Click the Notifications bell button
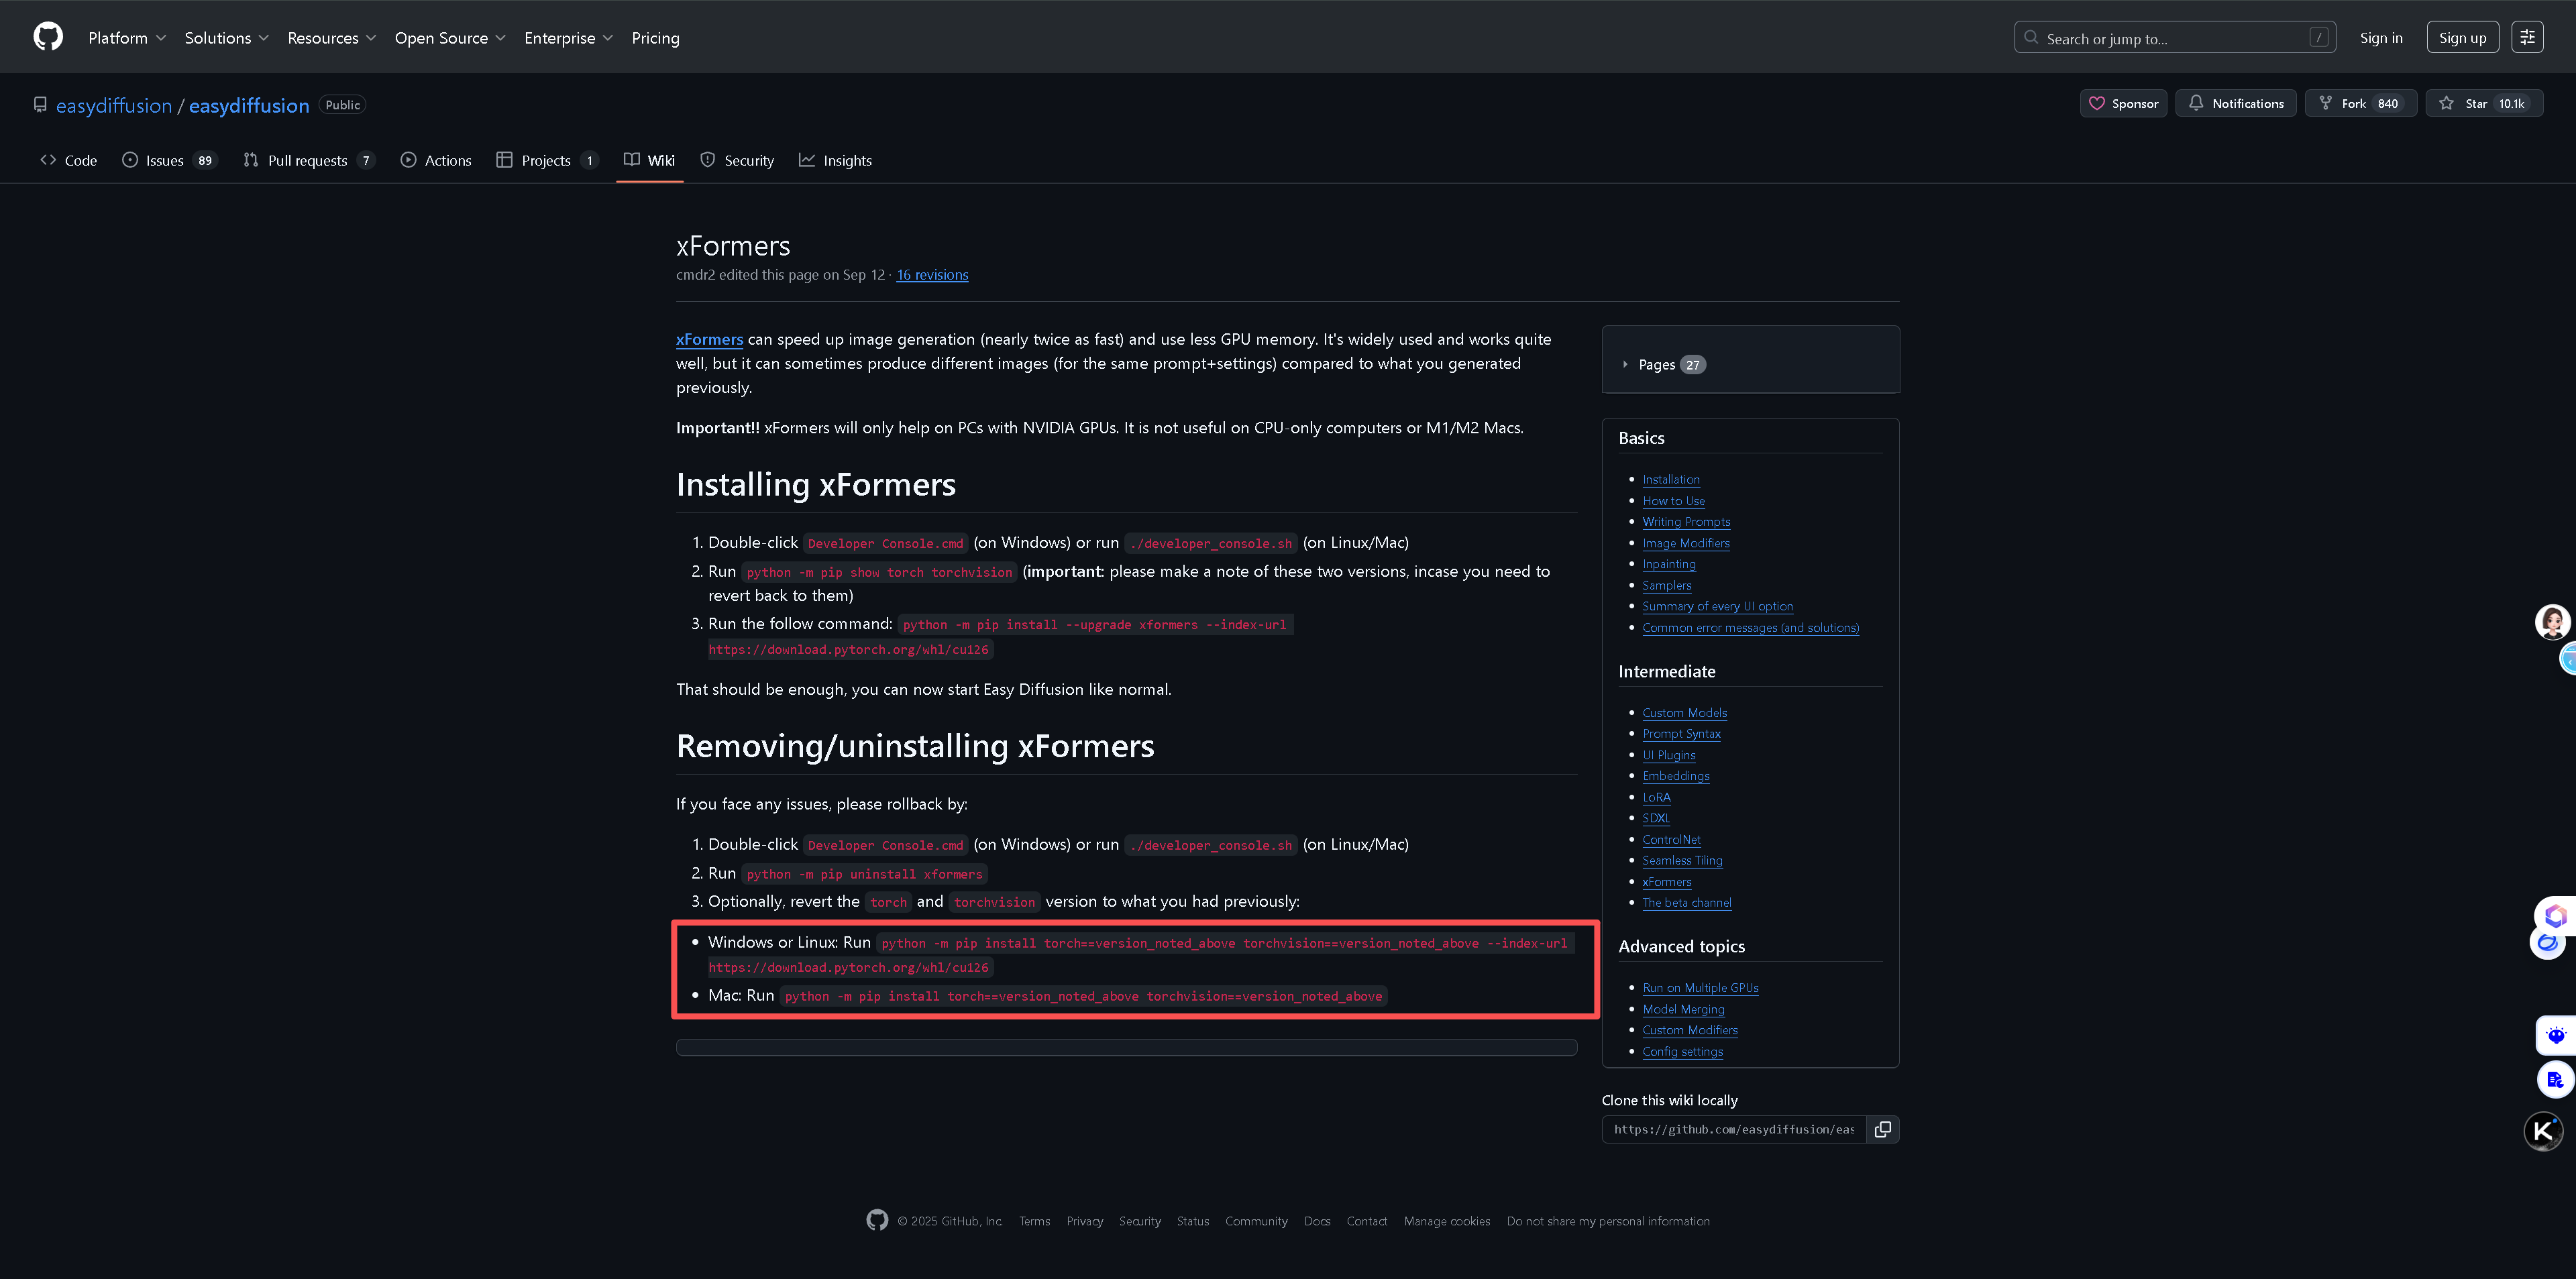Image resolution: width=2576 pixels, height=1279 pixels. tap(2235, 103)
